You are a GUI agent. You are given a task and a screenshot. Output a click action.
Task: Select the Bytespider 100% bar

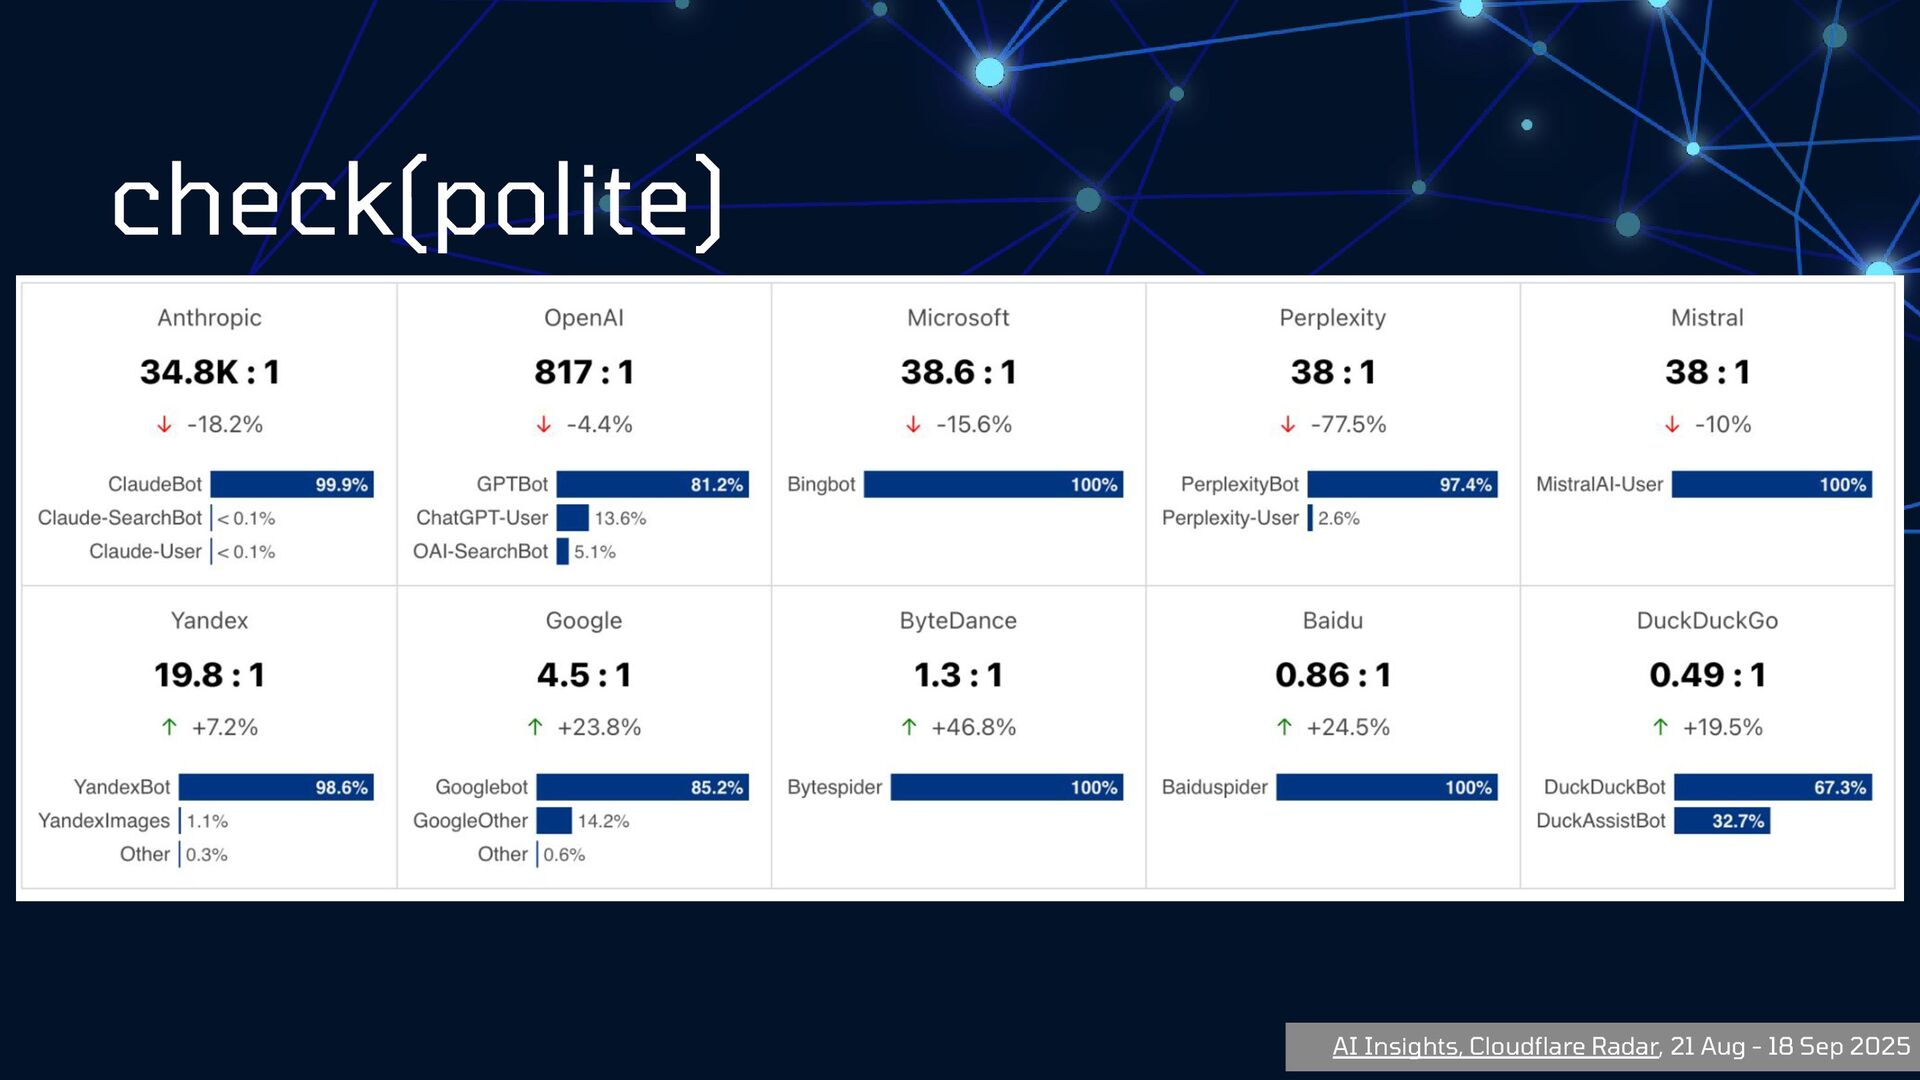click(x=1007, y=787)
